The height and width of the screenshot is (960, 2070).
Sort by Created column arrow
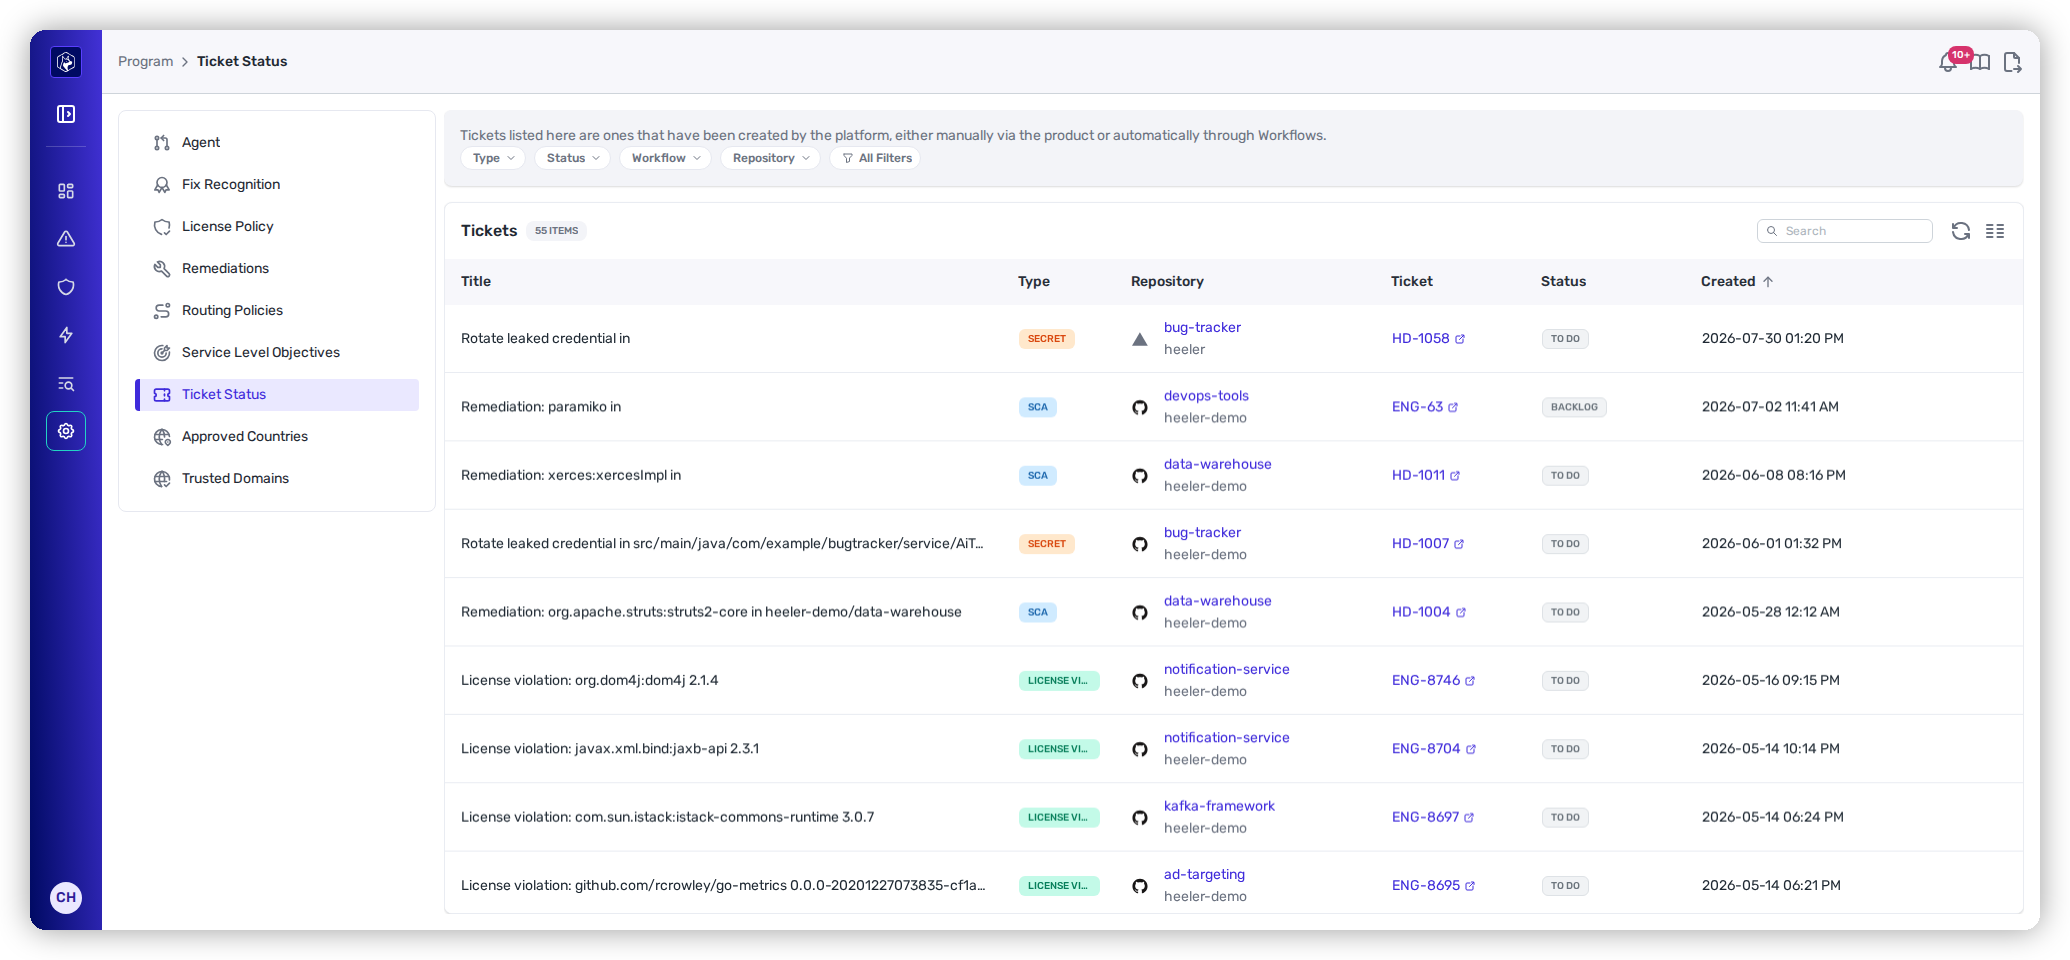click(1768, 282)
